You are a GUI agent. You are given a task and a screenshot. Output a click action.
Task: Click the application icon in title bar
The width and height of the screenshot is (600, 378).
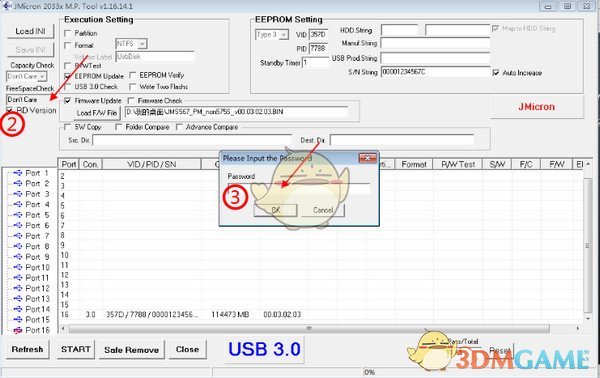[7, 6]
